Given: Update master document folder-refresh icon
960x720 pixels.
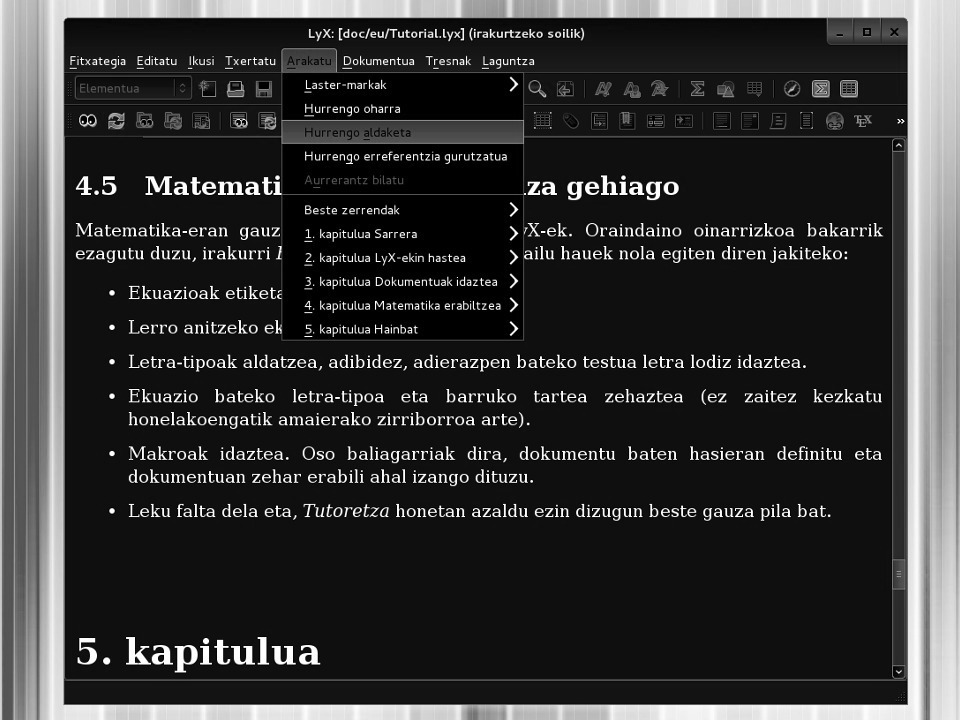Looking at the screenshot, I should [173, 121].
